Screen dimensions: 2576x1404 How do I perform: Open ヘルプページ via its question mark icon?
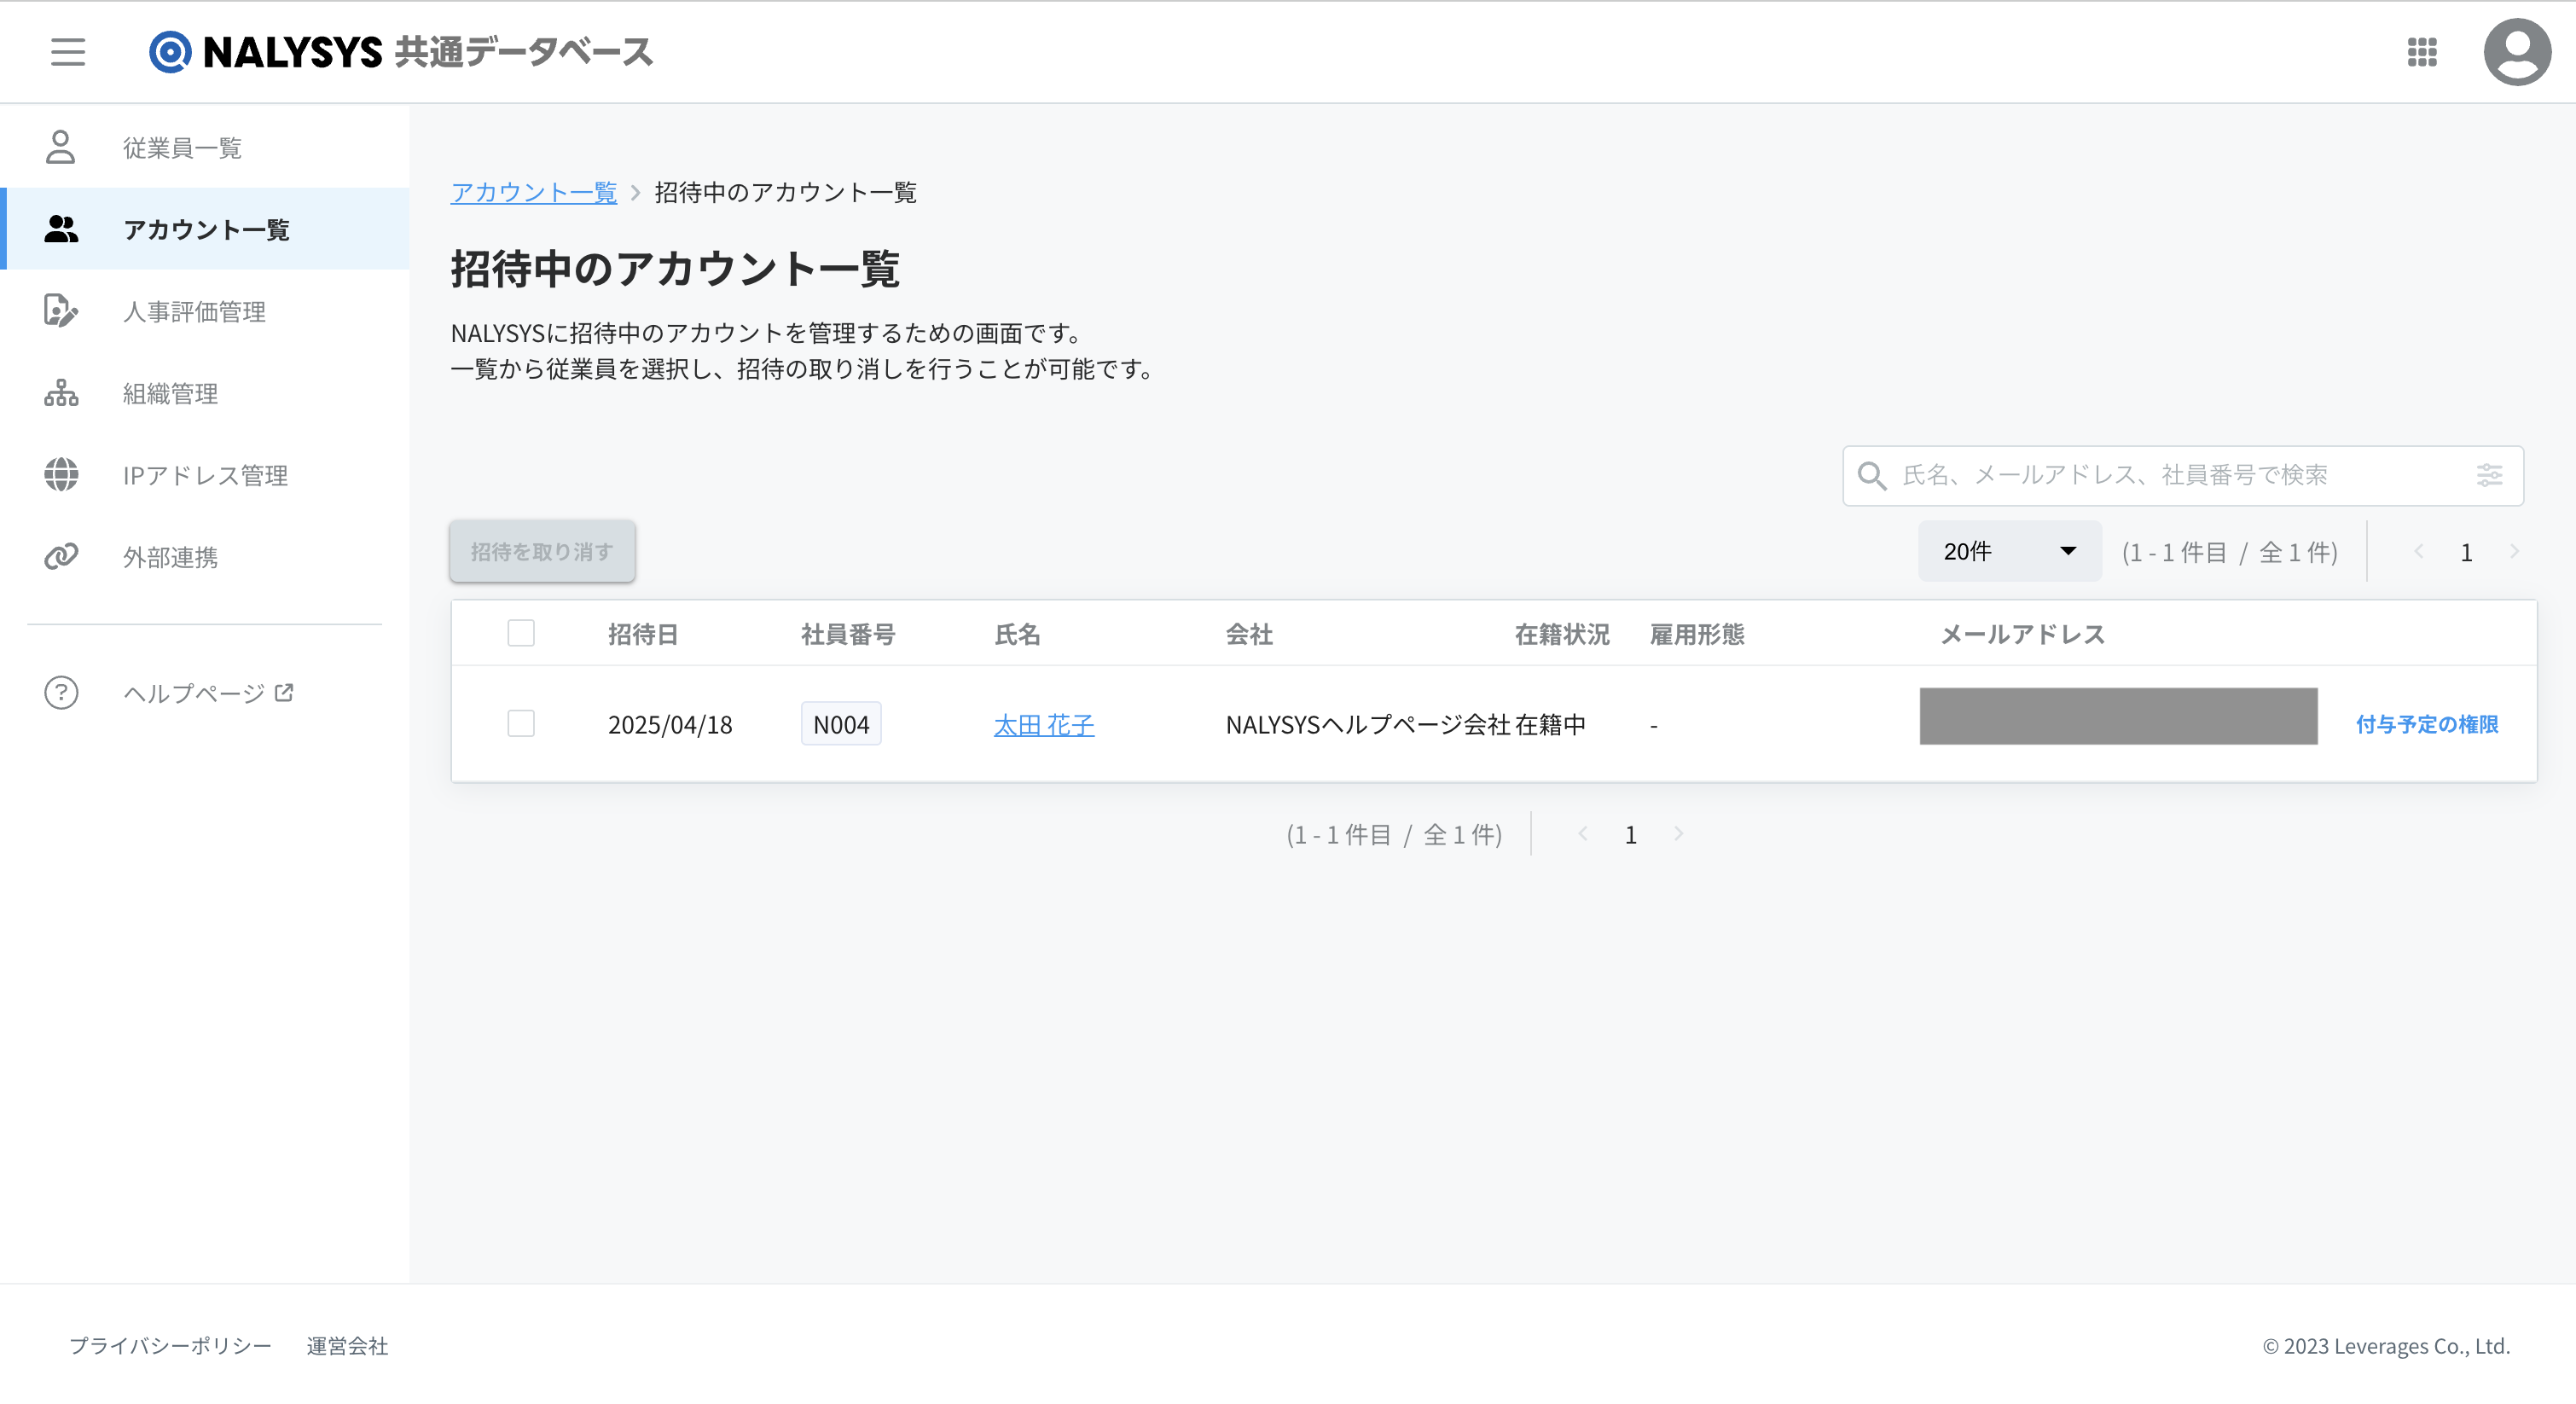(61, 692)
